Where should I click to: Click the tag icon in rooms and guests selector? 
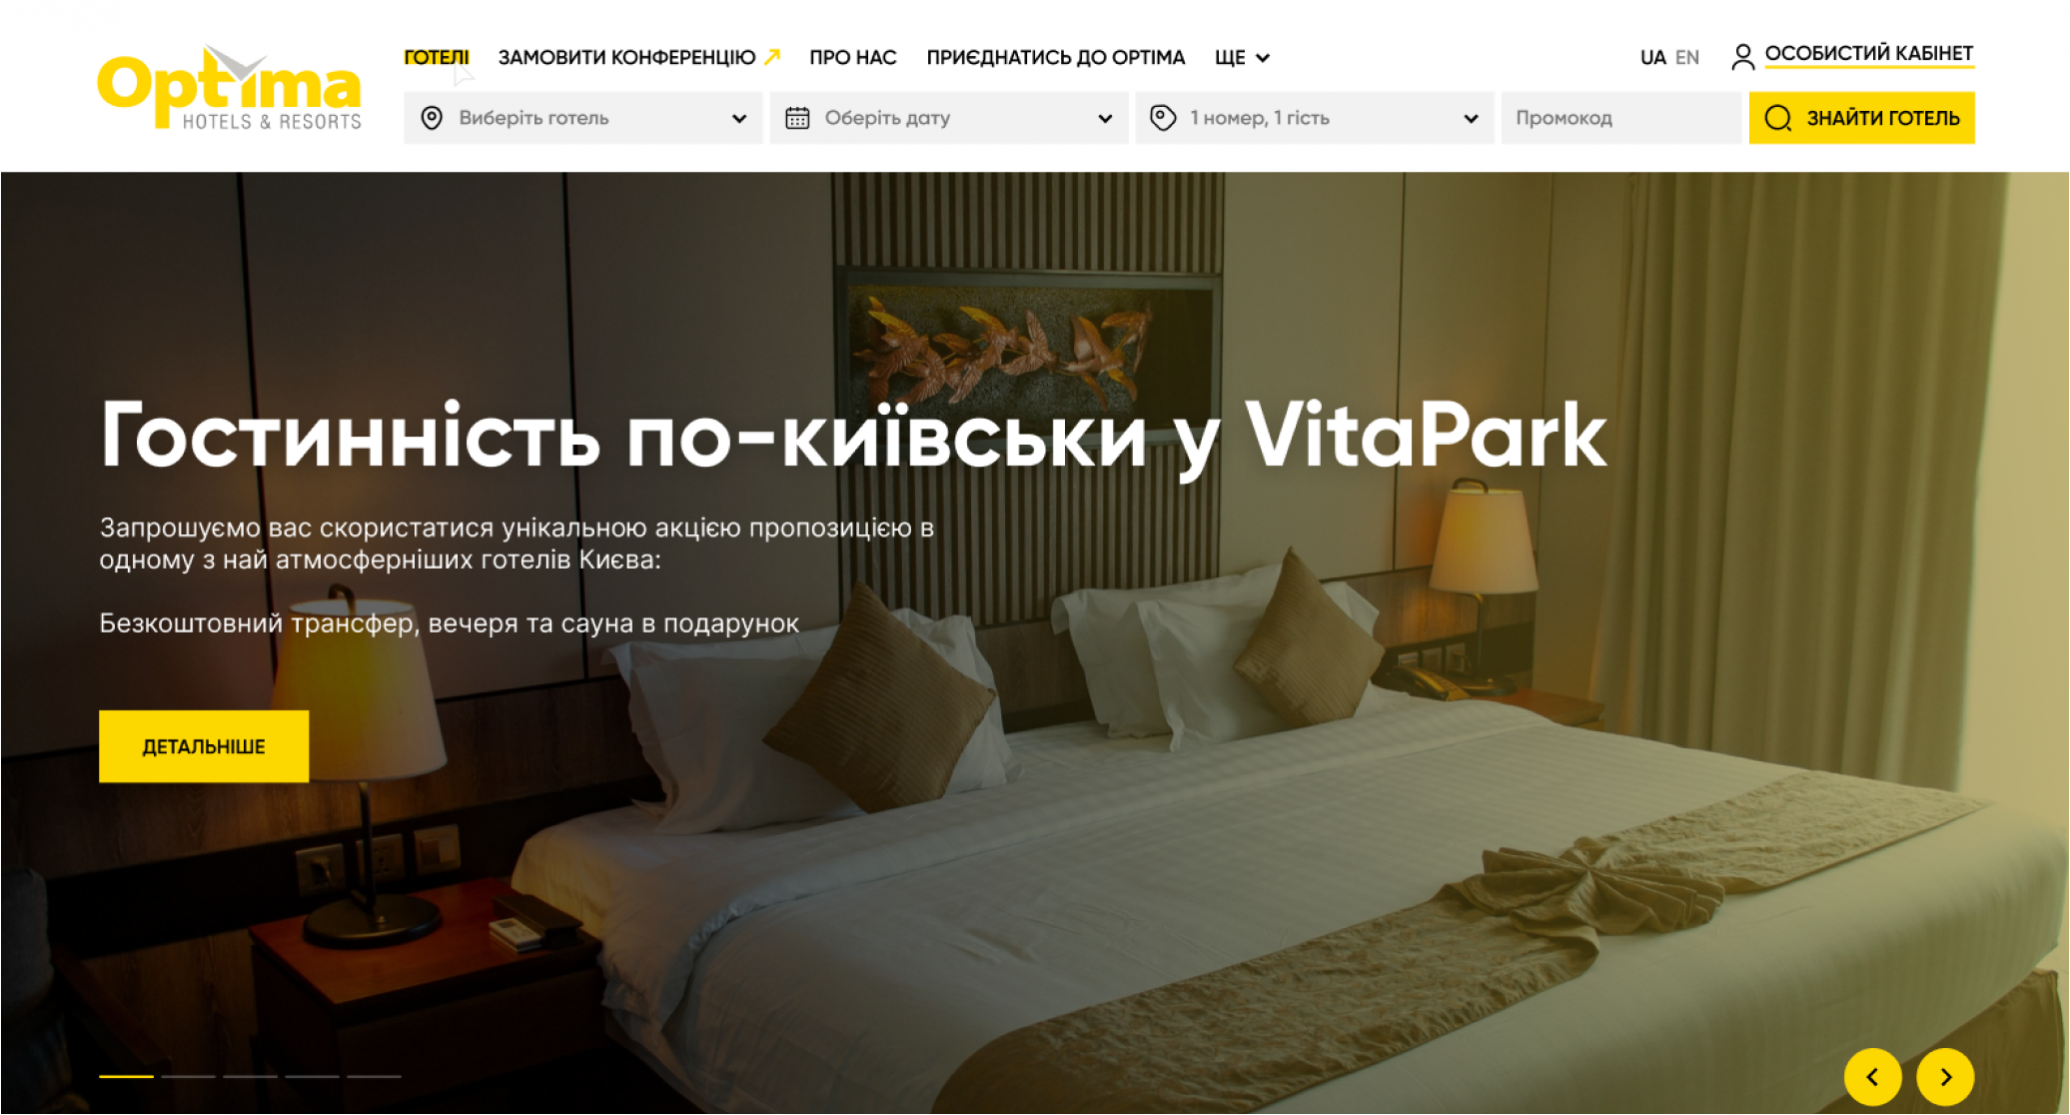[1163, 118]
